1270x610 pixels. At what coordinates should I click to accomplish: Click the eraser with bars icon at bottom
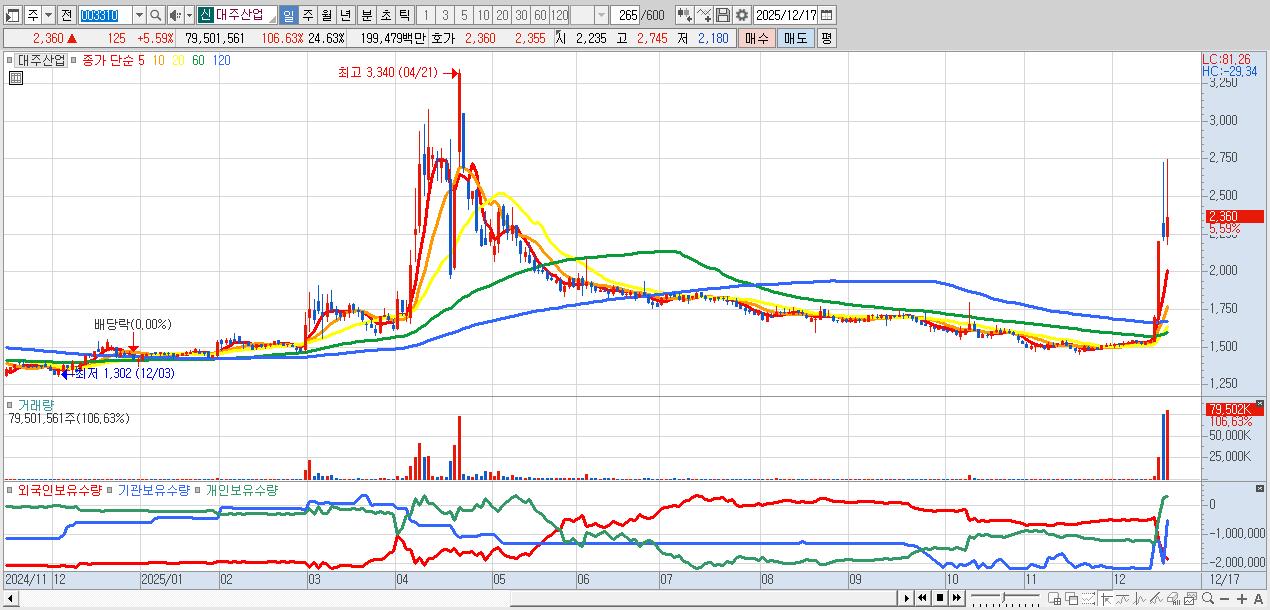click(x=1173, y=598)
